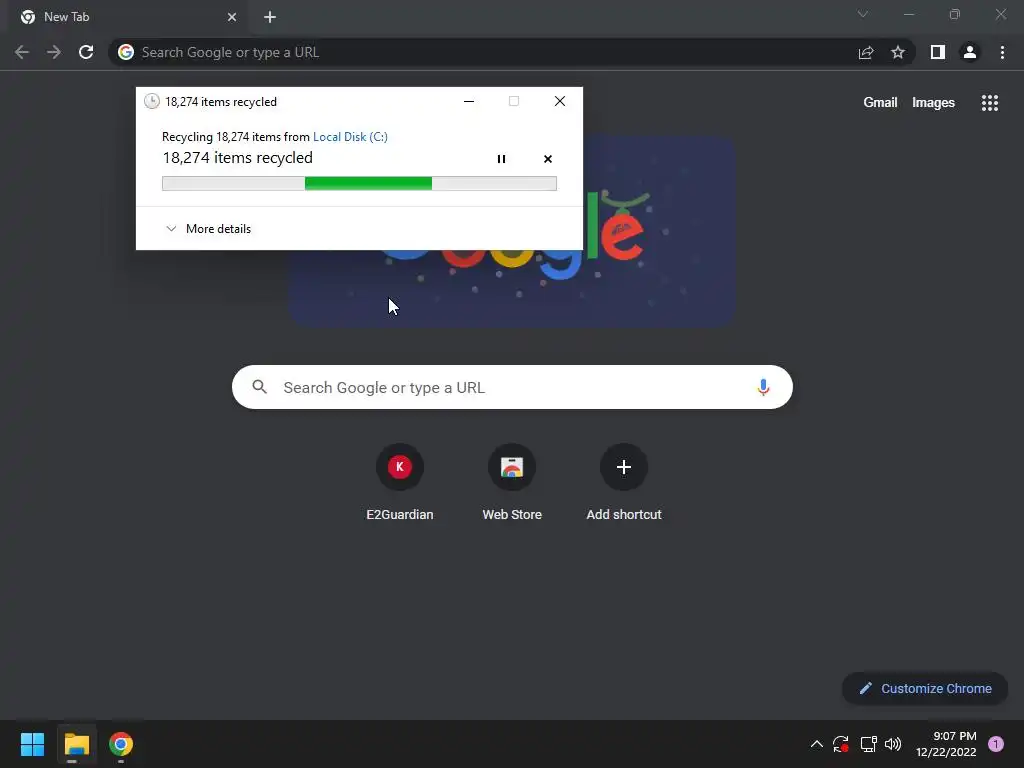Viewport: 1024px width, 768px height.
Task: Click the sync status tray icon
Action: coord(840,744)
